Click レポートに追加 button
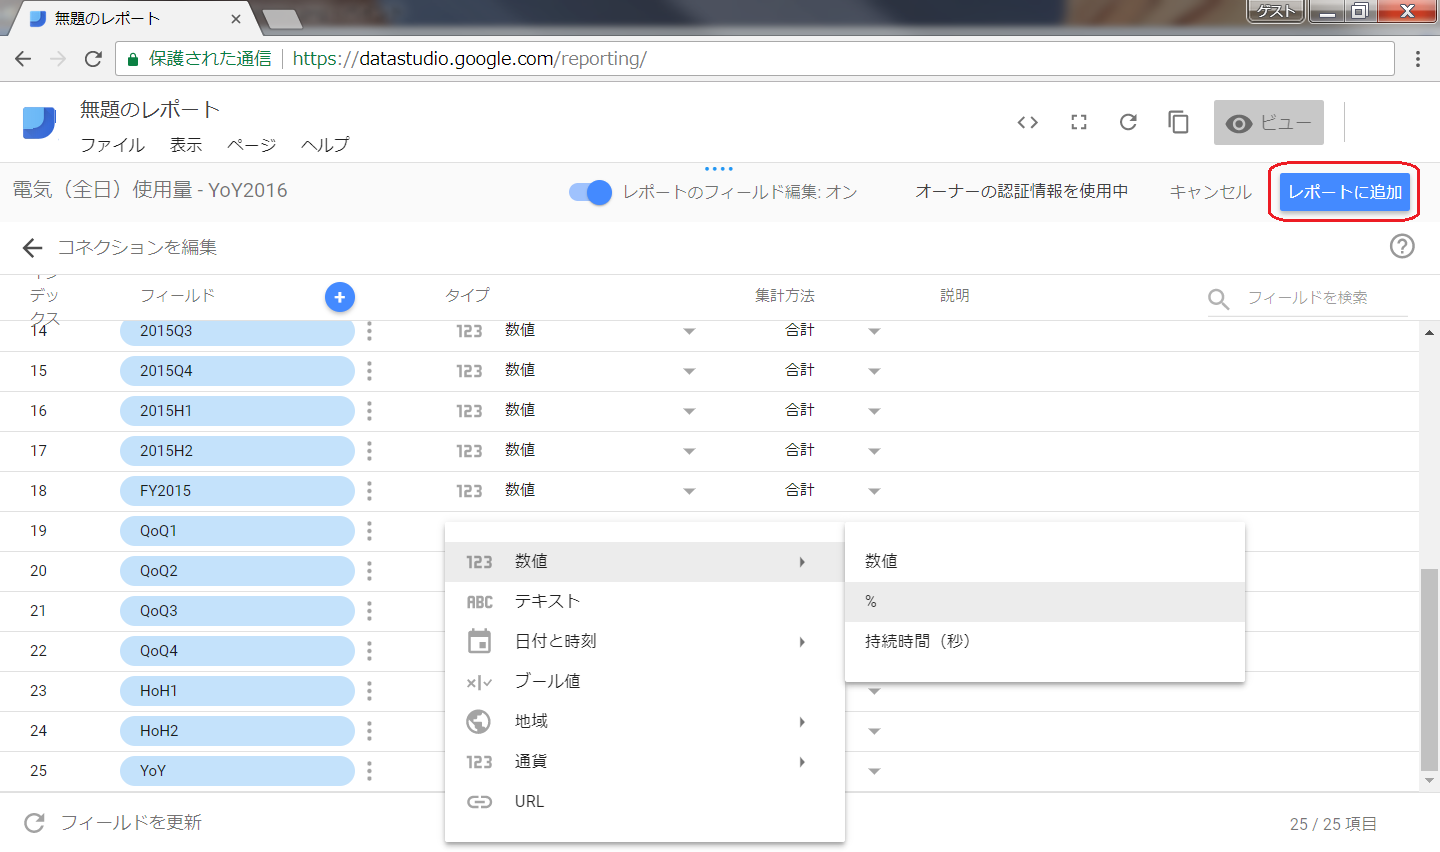The height and width of the screenshot is (852, 1440). tap(1345, 192)
